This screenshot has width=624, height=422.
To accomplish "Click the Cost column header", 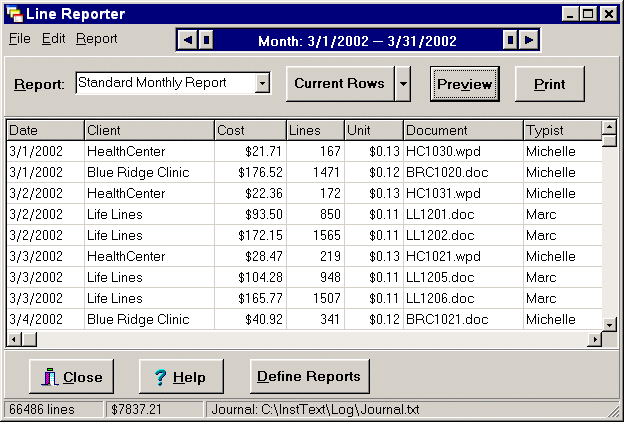I will pos(250,131).
